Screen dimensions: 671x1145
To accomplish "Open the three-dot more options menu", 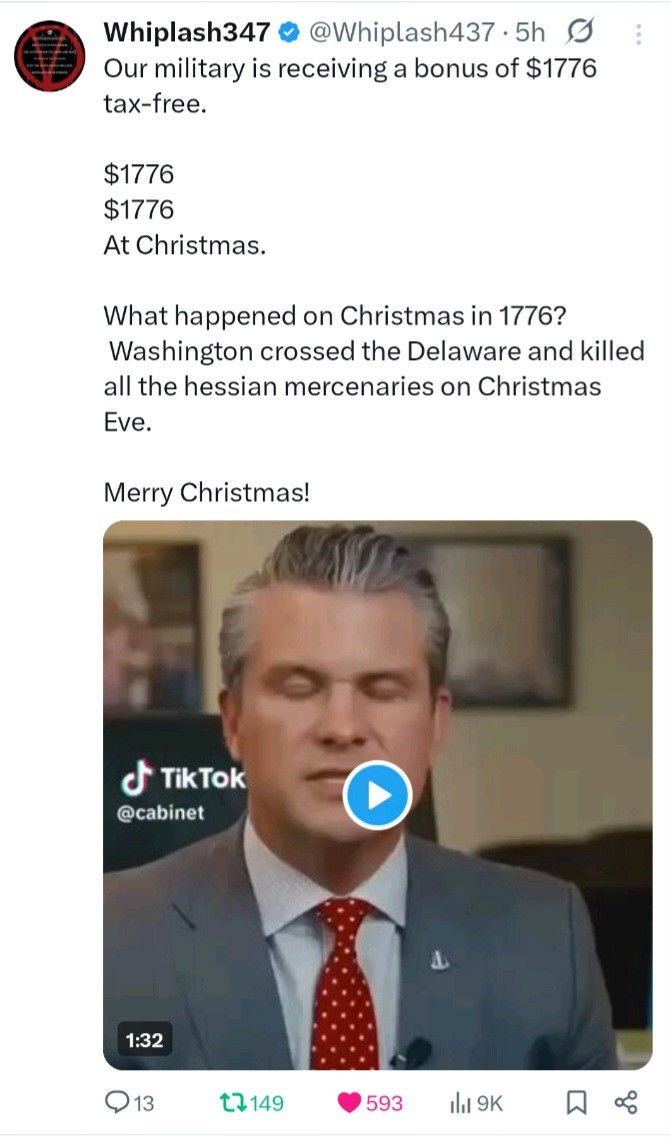I will point(639,33).
